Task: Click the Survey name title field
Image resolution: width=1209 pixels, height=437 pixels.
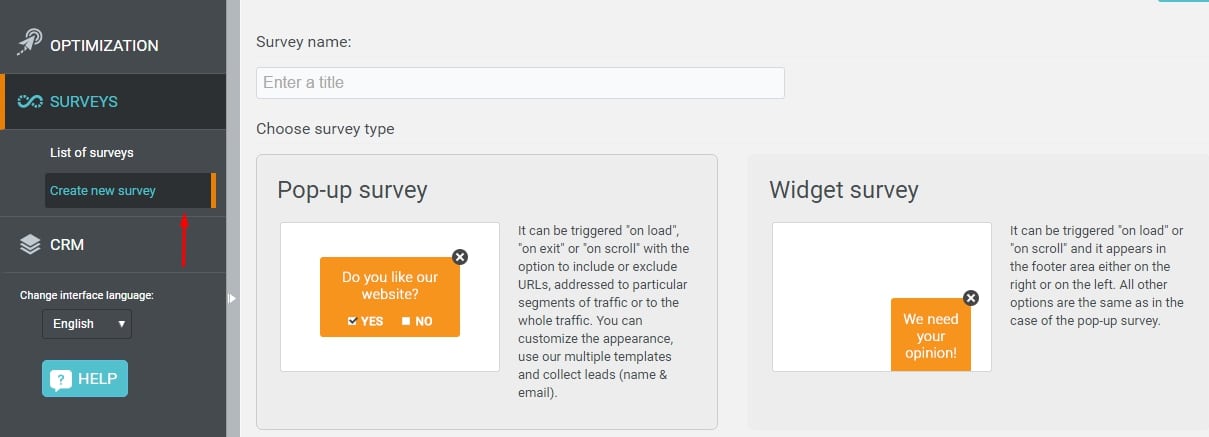Action: point(520,83)
